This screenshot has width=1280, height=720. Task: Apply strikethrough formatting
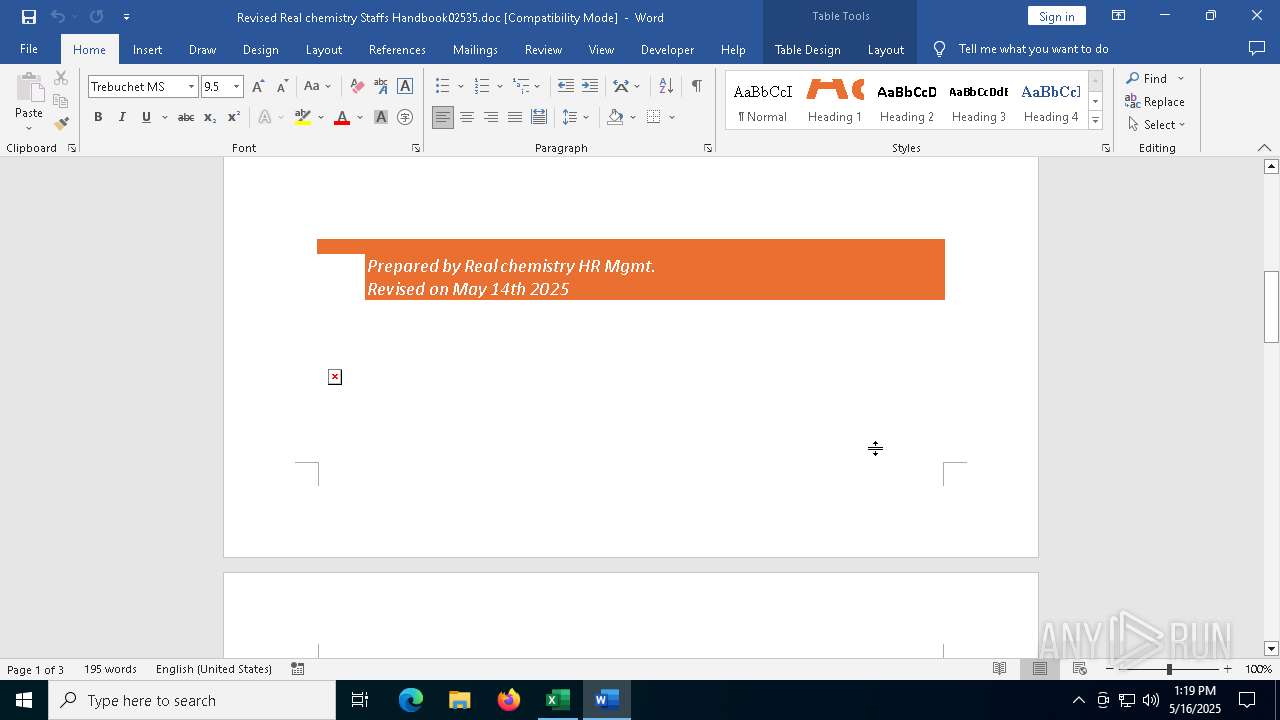[x=186, y=117]
